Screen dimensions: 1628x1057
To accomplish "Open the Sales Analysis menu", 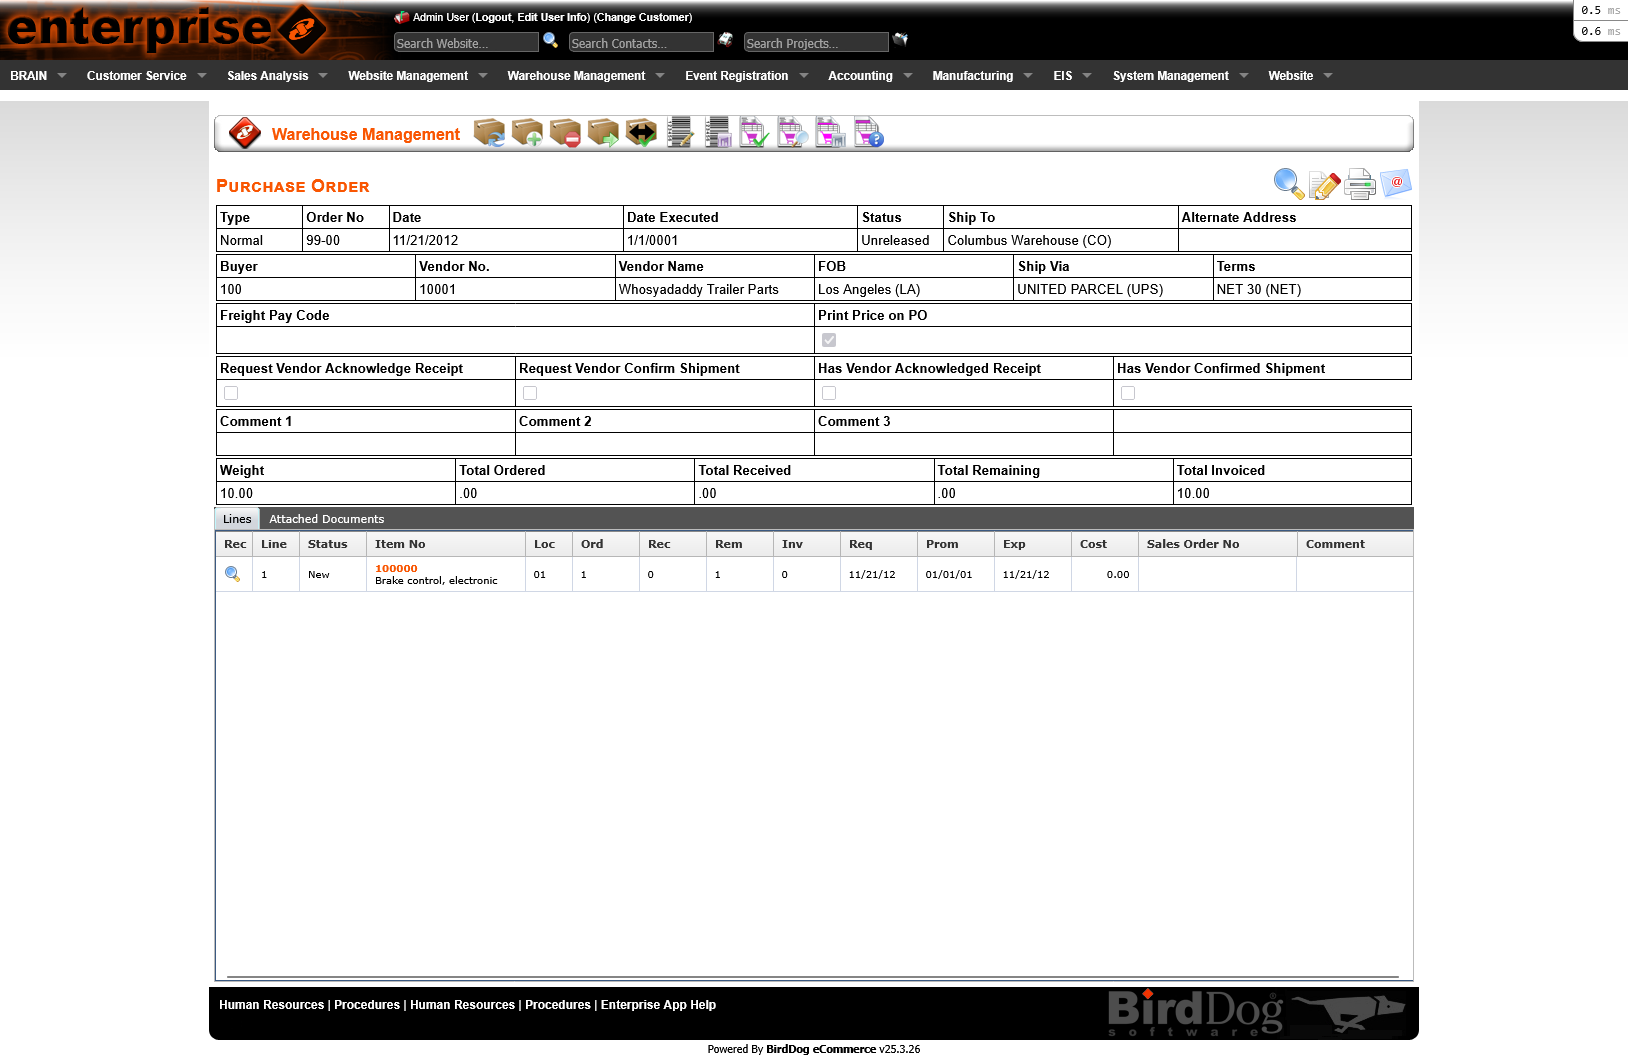I will (269, 75).
